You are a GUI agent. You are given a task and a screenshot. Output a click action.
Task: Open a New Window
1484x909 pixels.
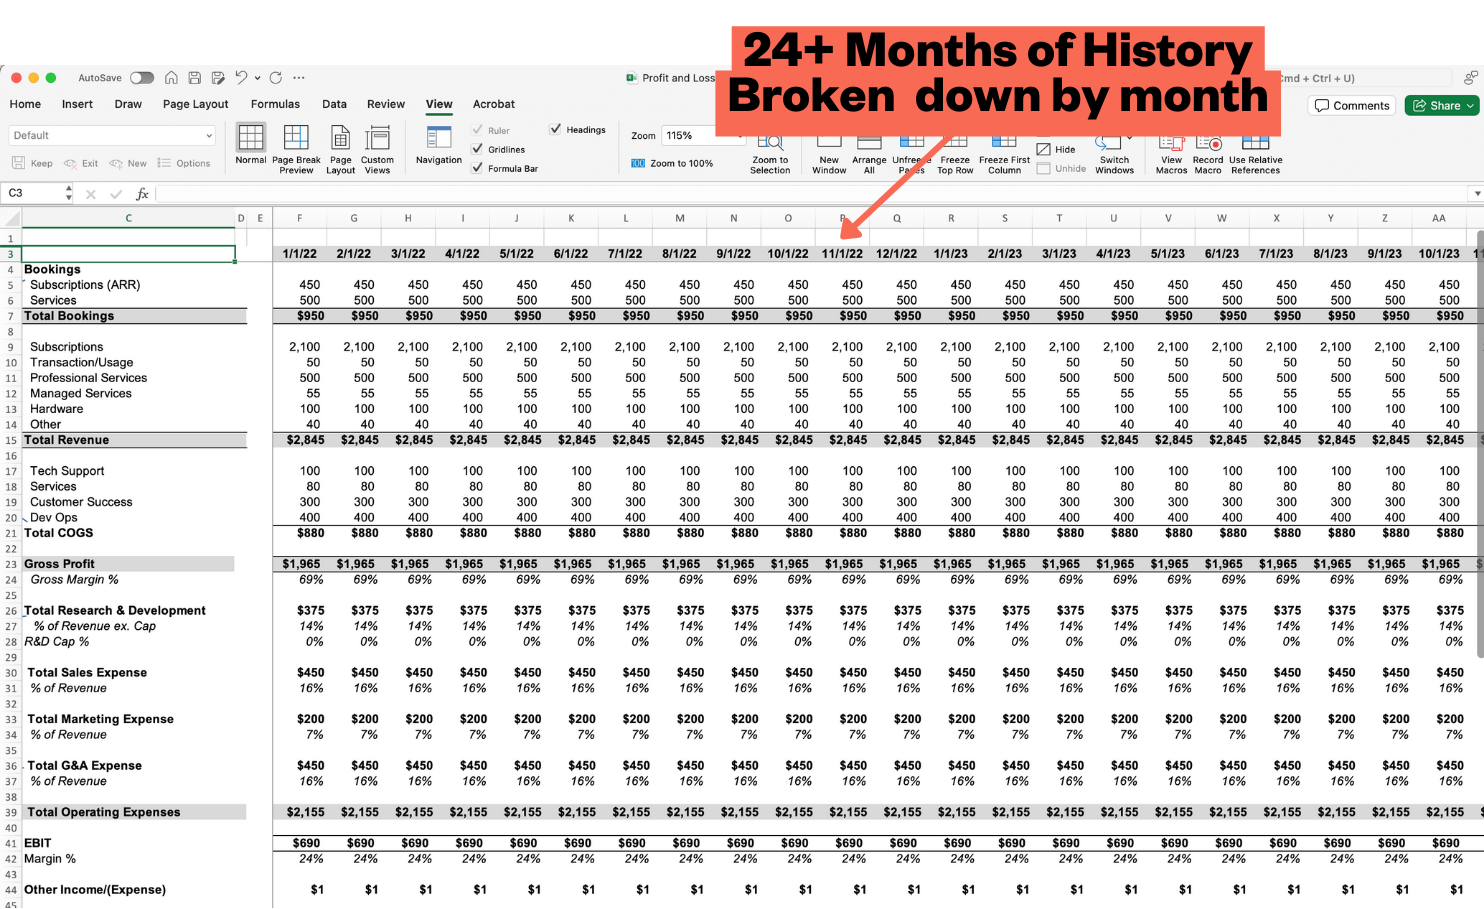tap(829, 155)
